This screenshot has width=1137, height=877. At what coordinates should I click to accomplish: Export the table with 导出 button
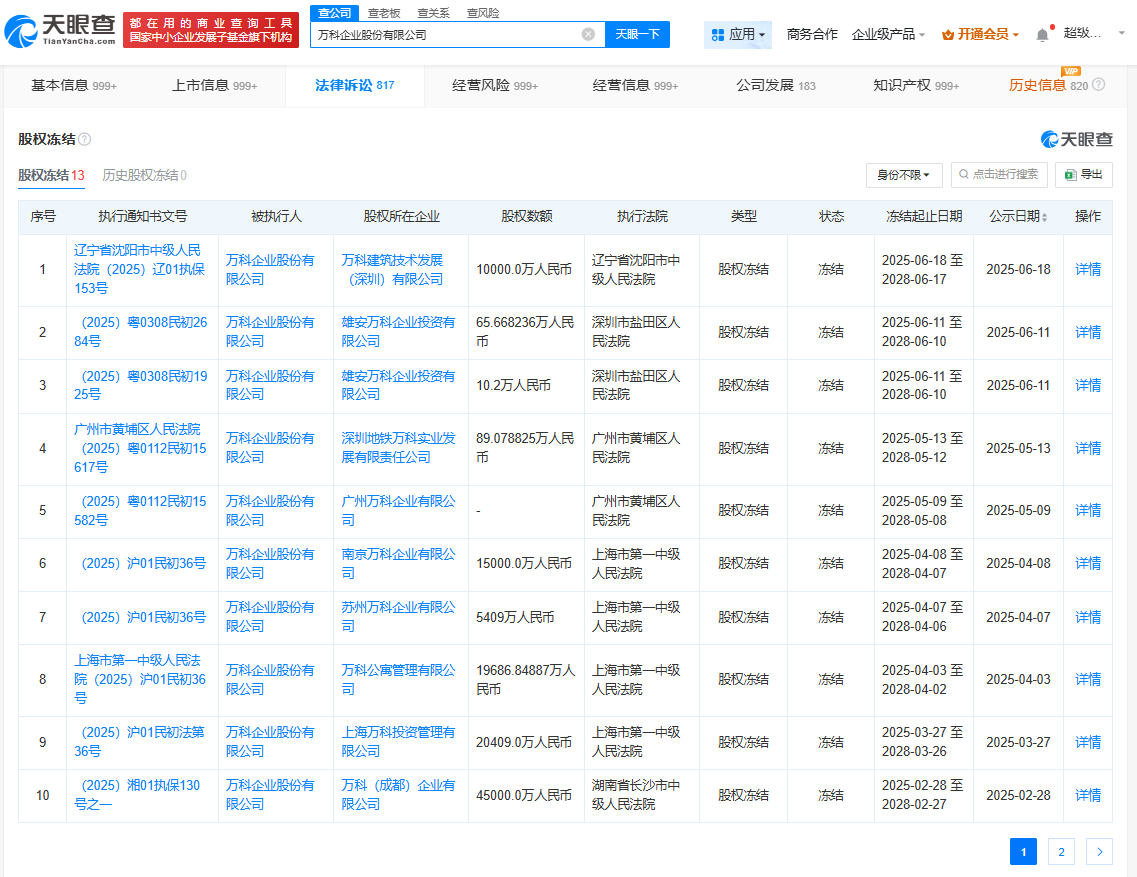[1084, 174]
